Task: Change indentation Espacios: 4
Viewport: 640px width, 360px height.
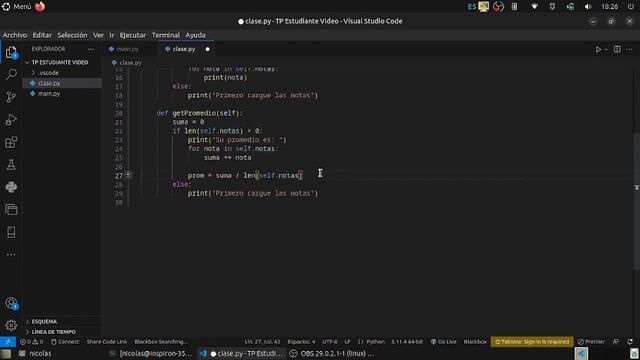Action: click(301, 342)
